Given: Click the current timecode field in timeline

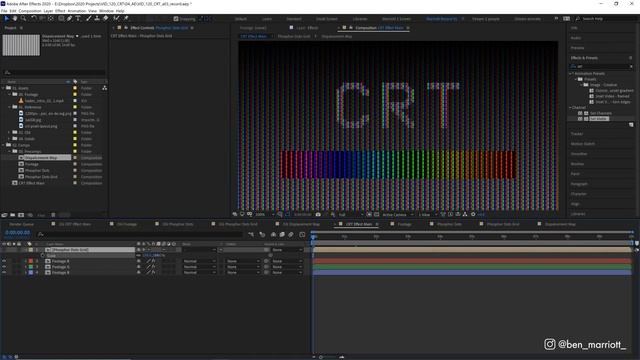Looking at the screenshot, I should click(18, 233).
